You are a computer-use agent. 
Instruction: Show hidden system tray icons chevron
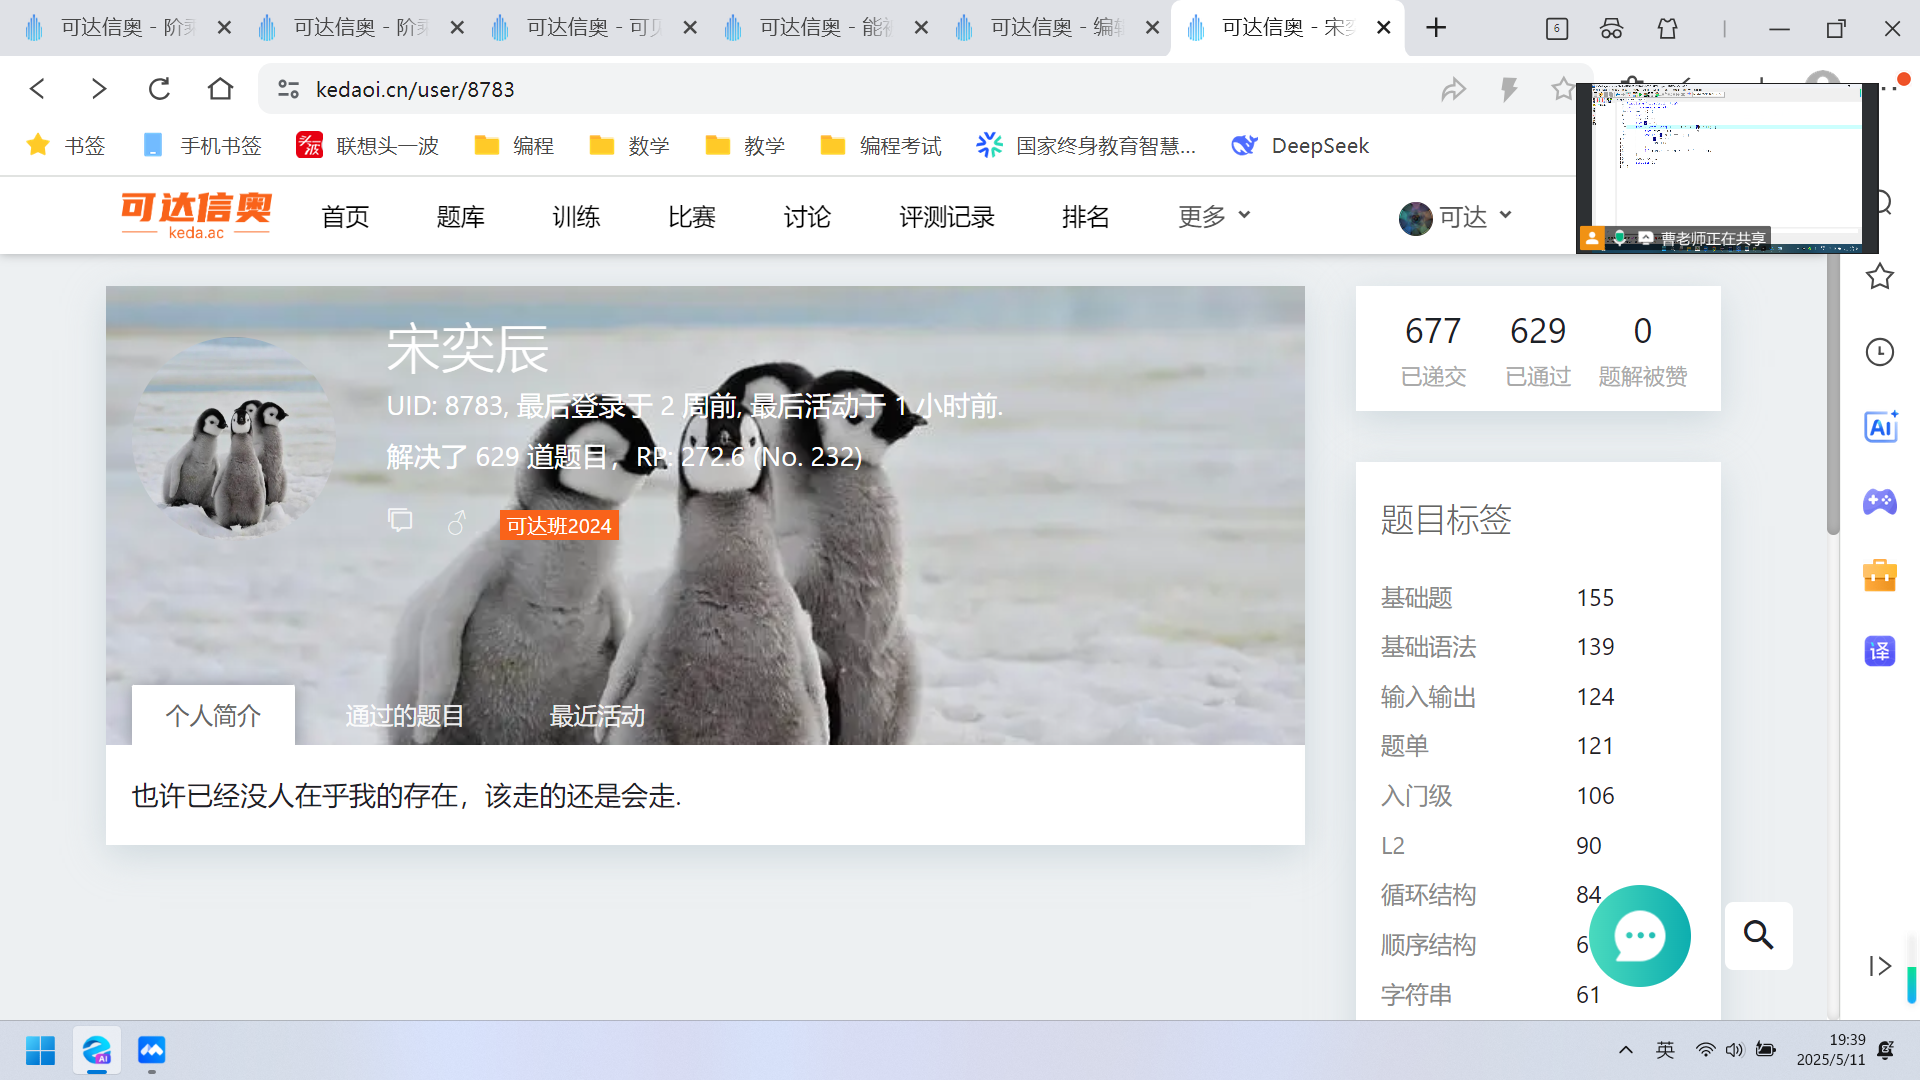(x=1626, y=1049)
